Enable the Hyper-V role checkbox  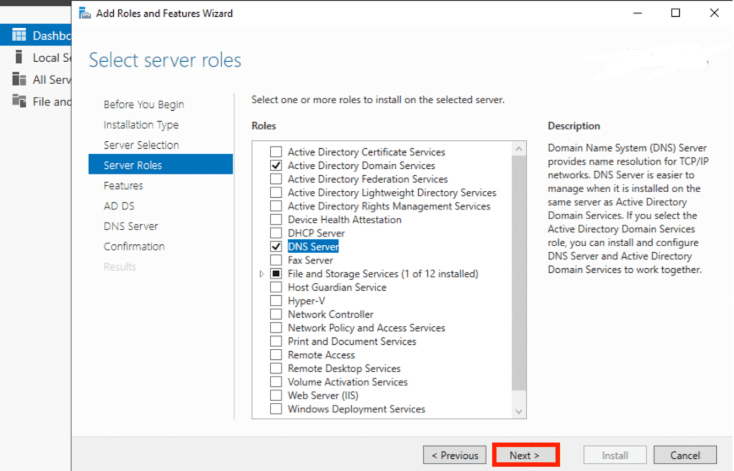[x=276, y=301]
